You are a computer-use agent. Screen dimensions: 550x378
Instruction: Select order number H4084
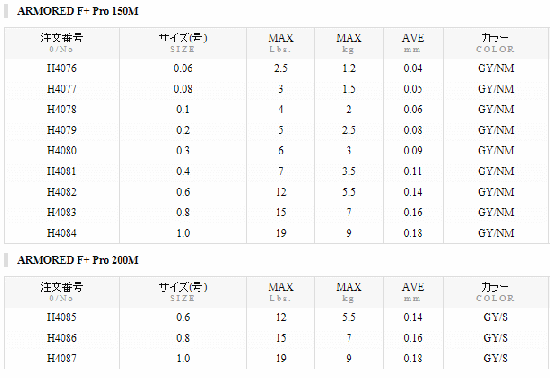coord(62,233)
